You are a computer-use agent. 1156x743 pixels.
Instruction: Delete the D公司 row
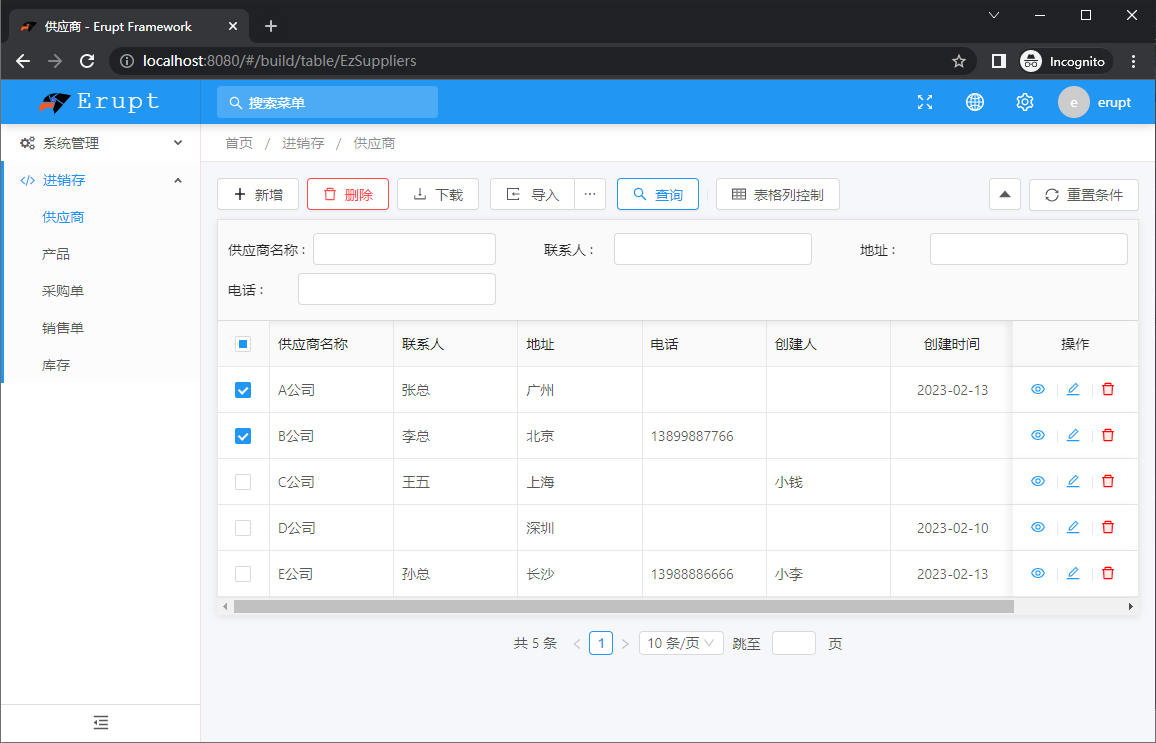tap(1107, 527)
